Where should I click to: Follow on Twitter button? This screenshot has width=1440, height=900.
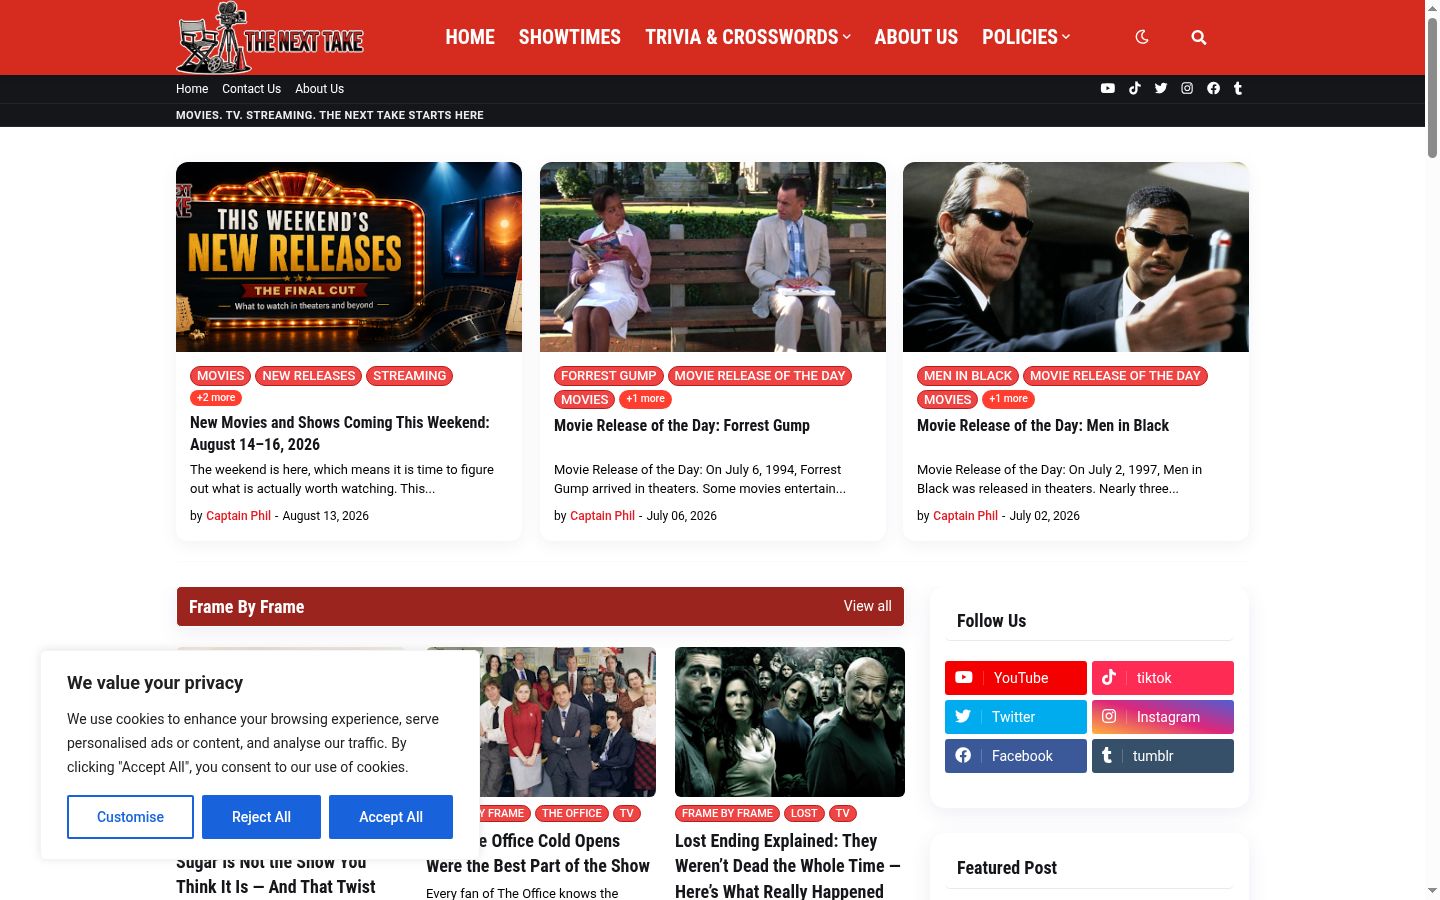coord(1016,717)
